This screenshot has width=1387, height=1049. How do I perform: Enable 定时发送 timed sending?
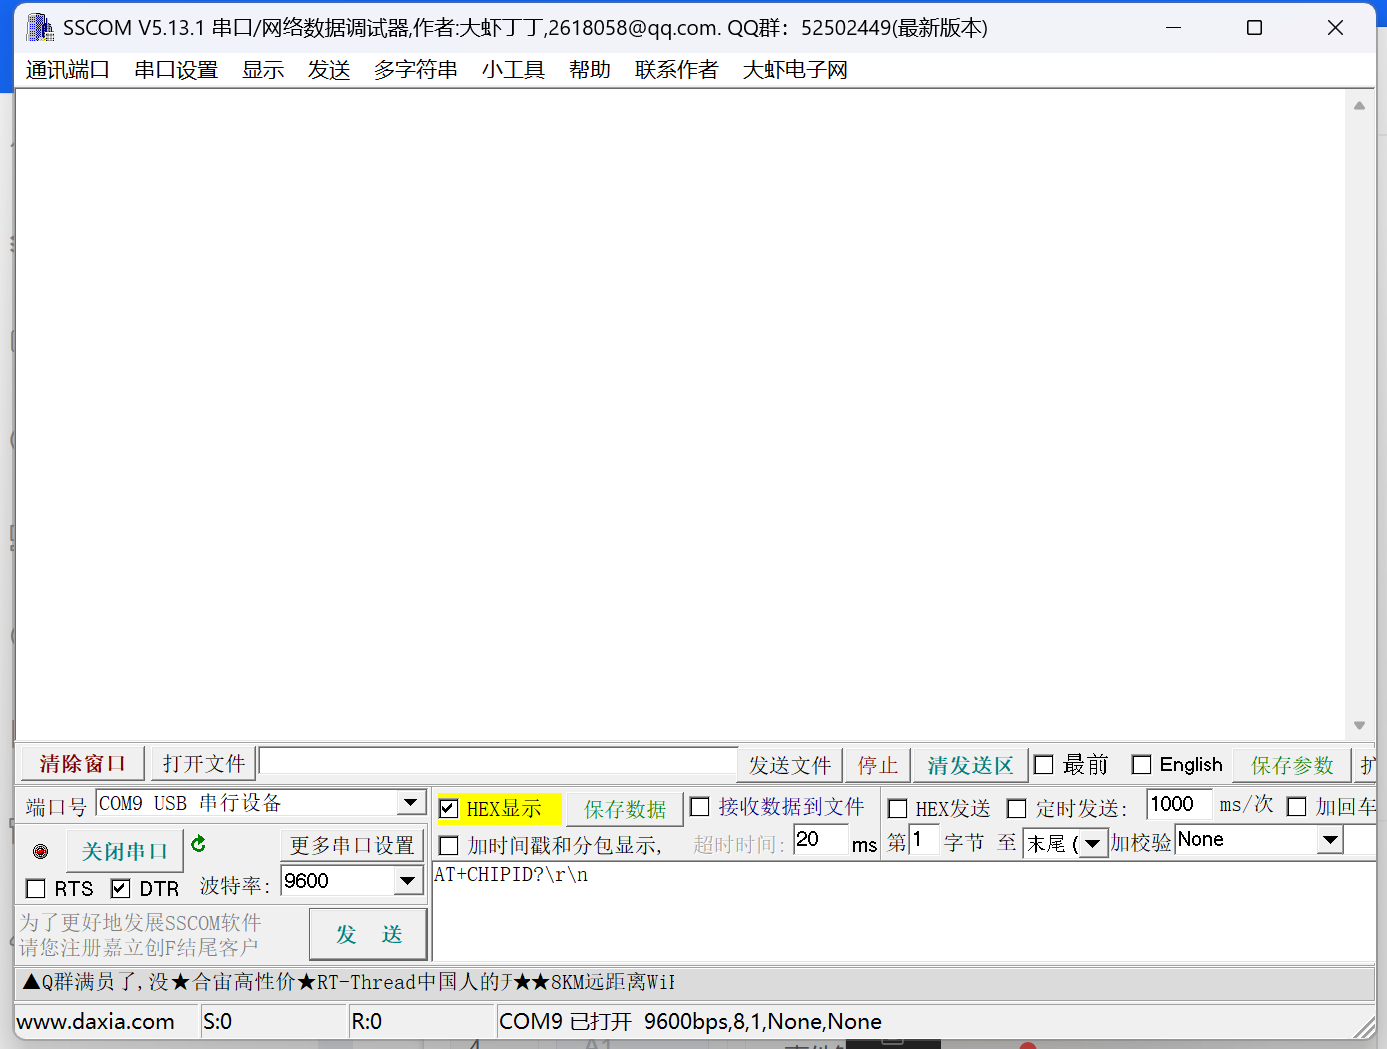pyautogui.click(x=1017, y=808)
